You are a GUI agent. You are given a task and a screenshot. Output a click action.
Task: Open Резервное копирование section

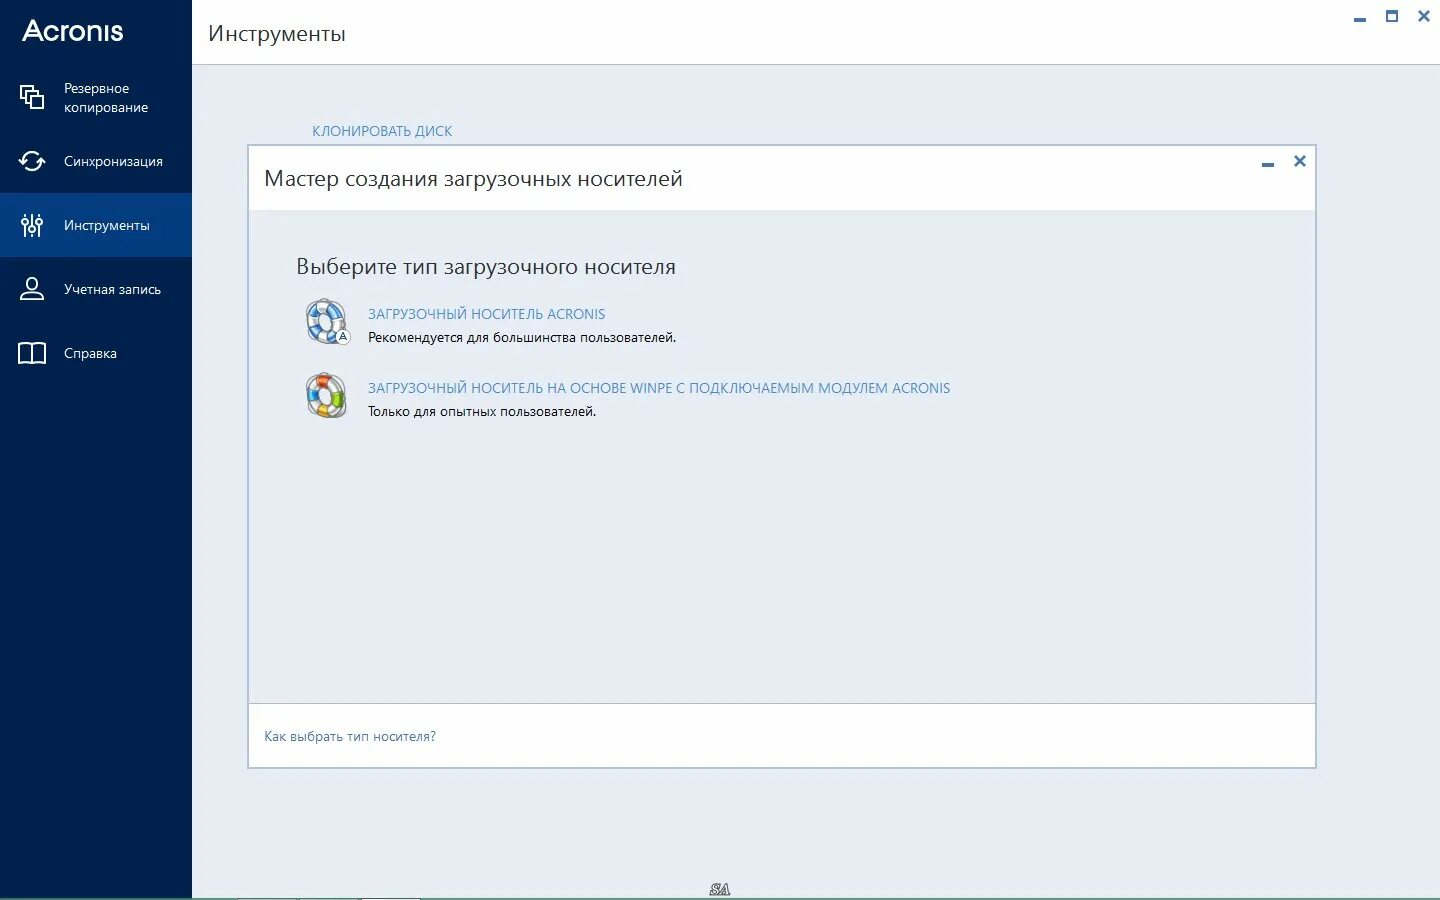point(96,97)
